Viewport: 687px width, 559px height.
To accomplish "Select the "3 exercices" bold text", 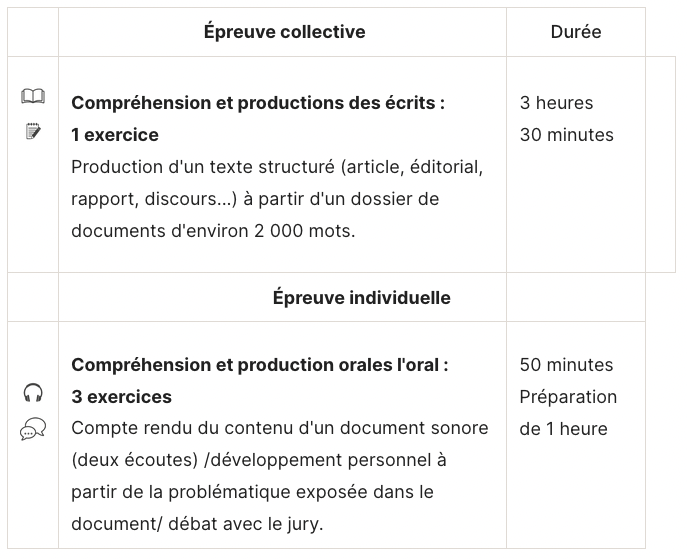I will tap(122, 397).
